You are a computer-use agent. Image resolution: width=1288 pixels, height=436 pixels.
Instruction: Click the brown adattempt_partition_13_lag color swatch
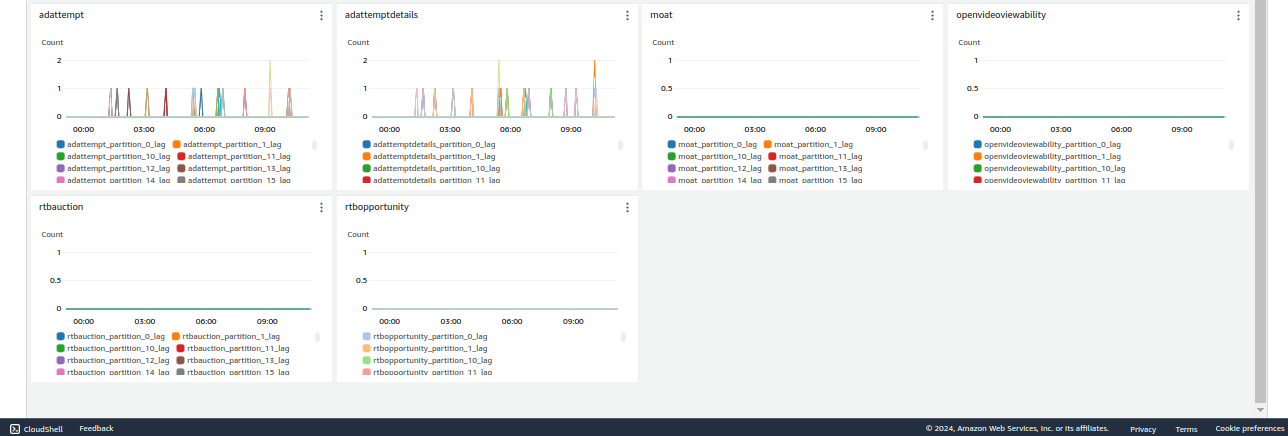click(181, 168)
